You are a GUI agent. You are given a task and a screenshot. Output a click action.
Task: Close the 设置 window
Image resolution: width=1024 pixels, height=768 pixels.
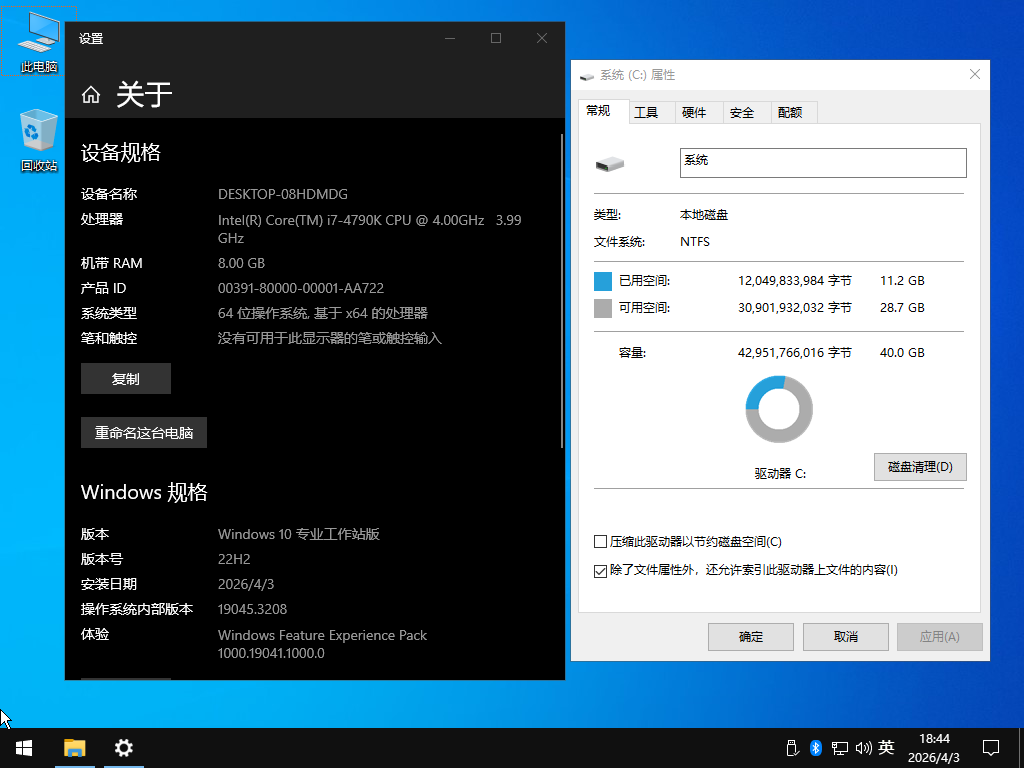click(x=542, y=38)
